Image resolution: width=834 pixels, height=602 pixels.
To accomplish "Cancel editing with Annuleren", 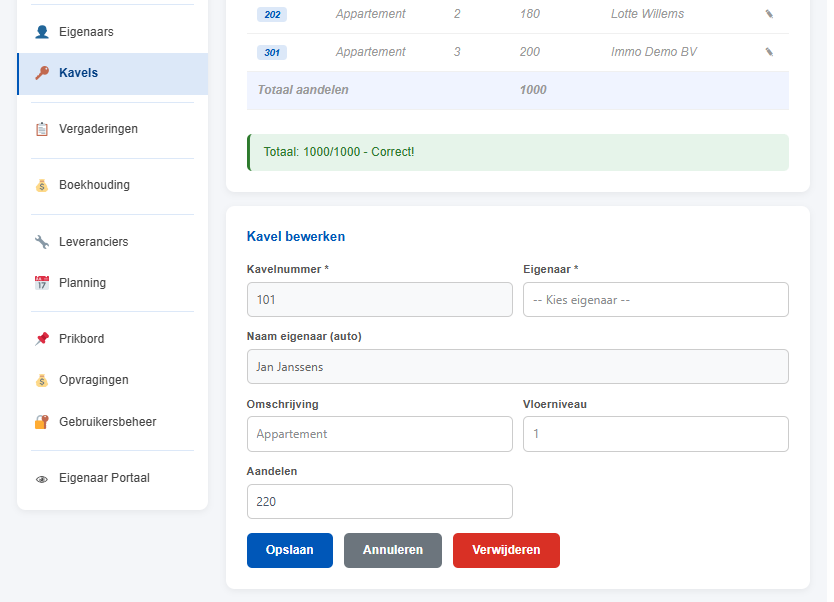I will point(393,550).
